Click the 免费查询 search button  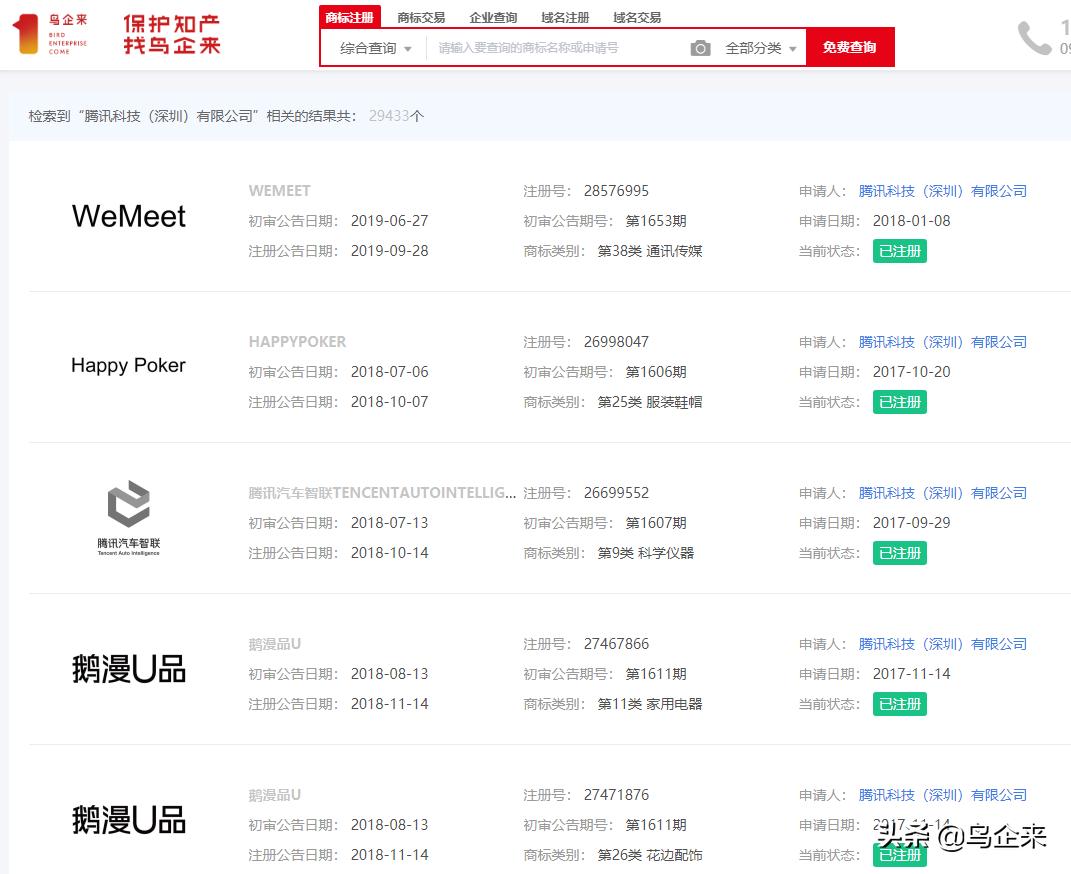tap(850, 46)
